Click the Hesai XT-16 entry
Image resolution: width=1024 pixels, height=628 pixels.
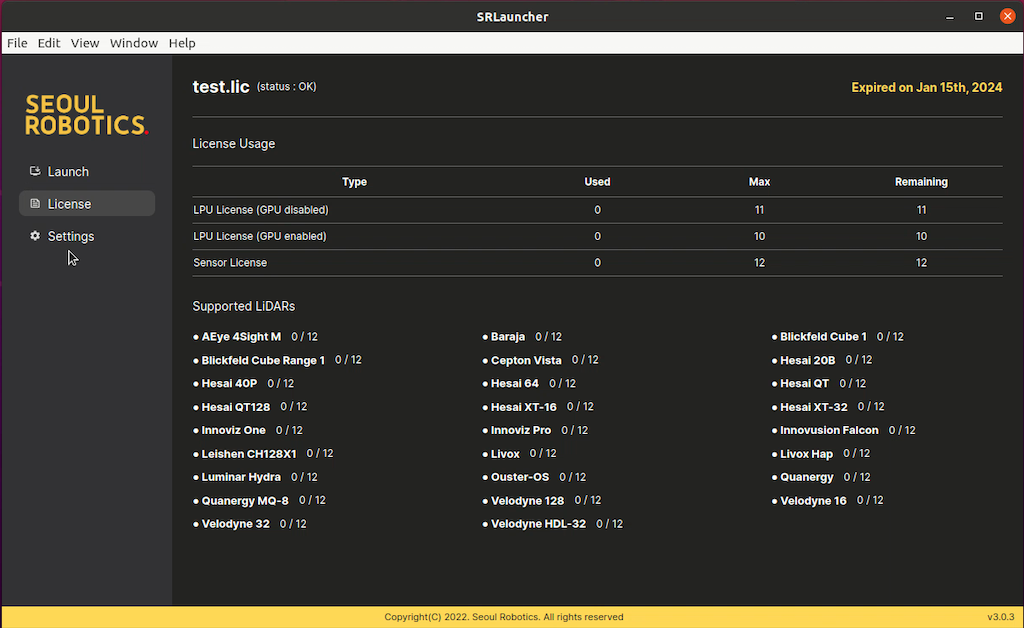538,407
